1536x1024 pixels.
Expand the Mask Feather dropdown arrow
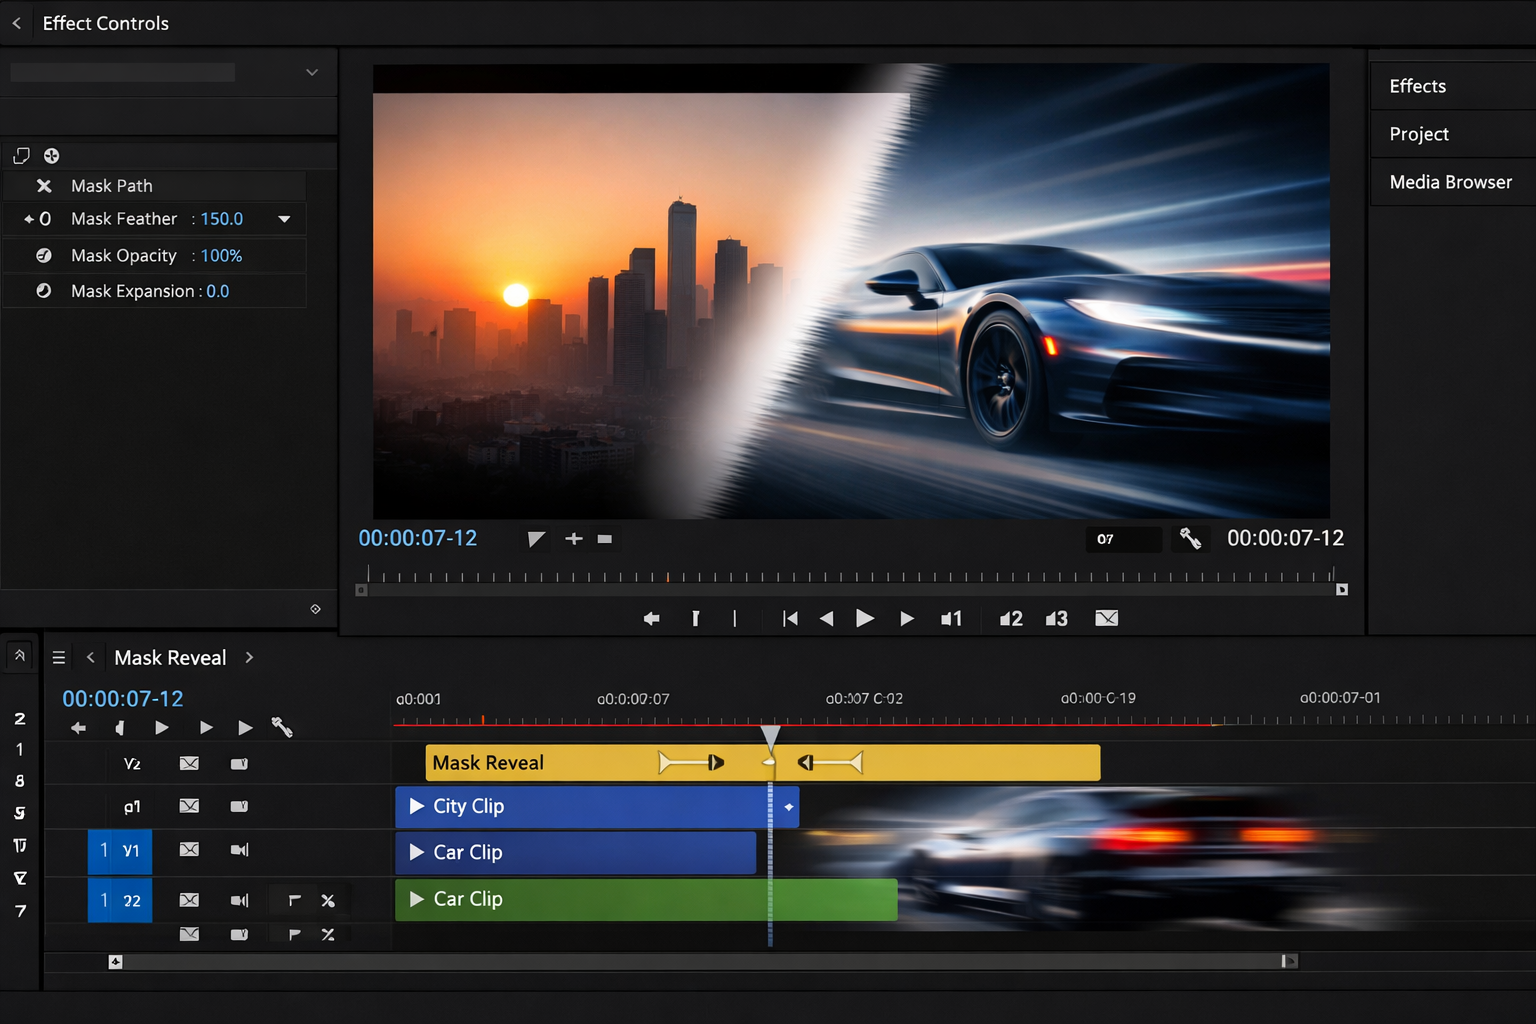tap(284, 218)
